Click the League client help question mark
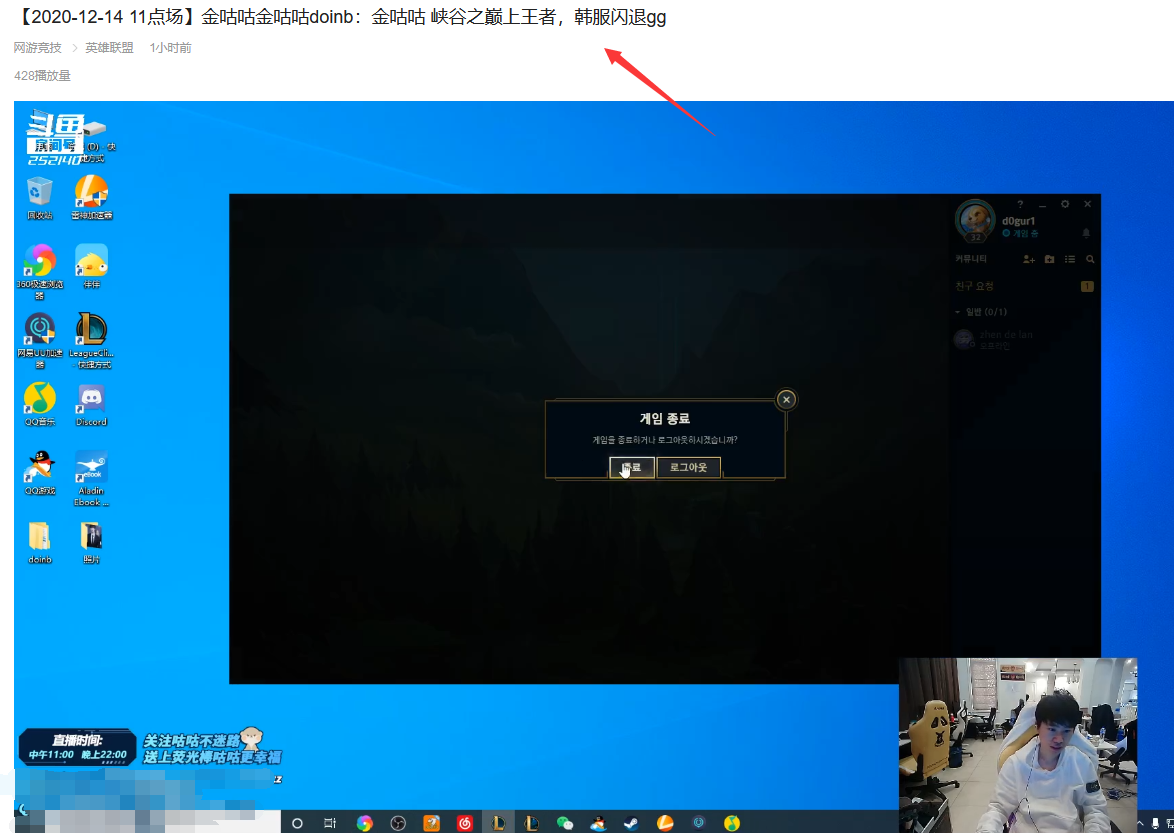Viewport: 1174px width, 833px height. pyautogui.click(x=1020, y=204)
